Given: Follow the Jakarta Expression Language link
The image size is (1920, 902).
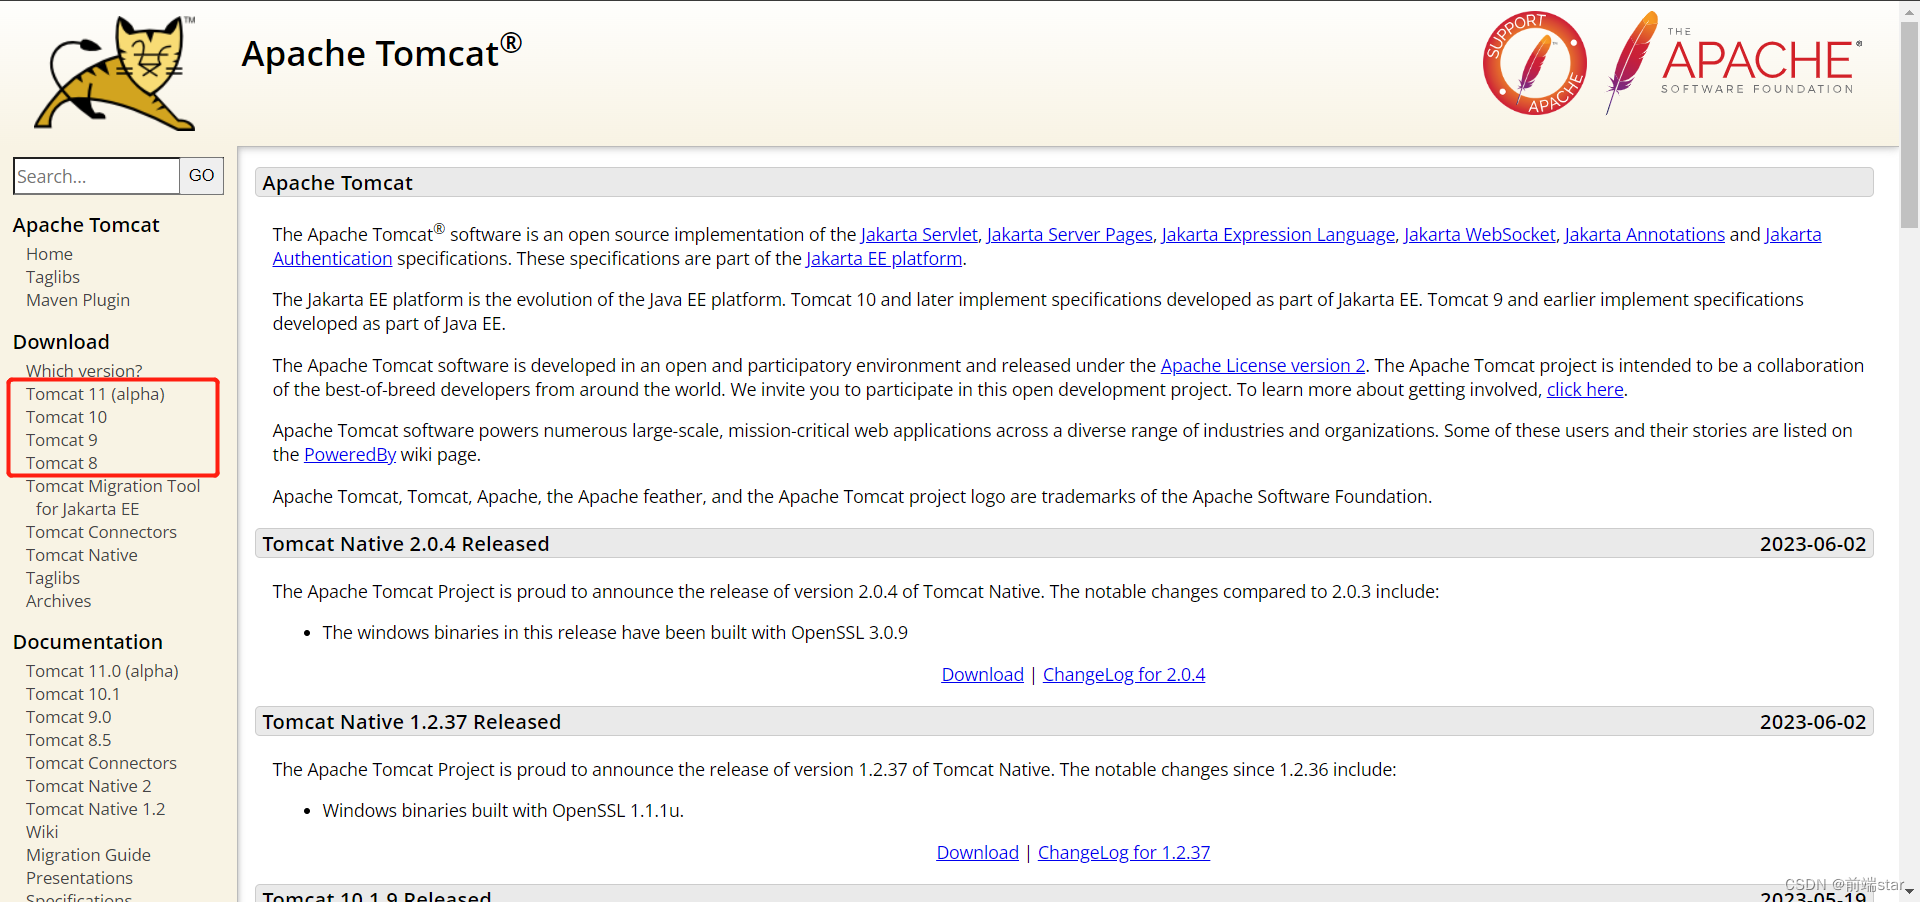Looking at the screenshot, I should click(x=1278, y=235).
